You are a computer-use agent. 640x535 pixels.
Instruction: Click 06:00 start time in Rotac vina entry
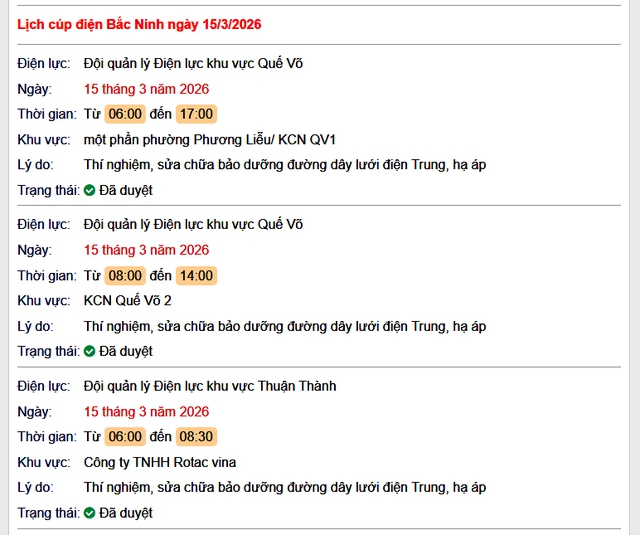(126, 437)
